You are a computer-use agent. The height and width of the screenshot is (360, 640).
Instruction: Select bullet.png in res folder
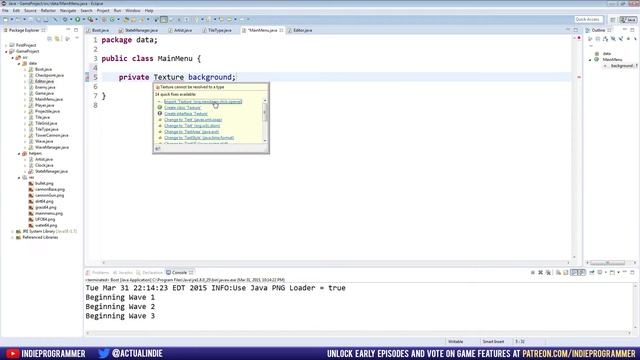click(44, 184)
